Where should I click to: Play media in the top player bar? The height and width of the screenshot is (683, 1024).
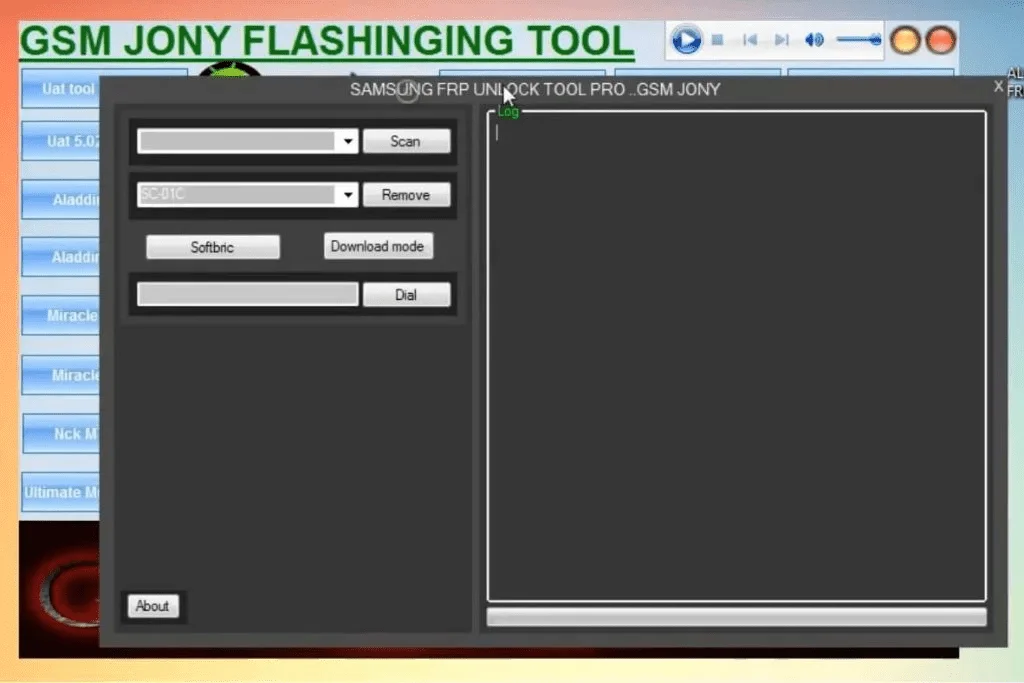(x=686, y=40)
